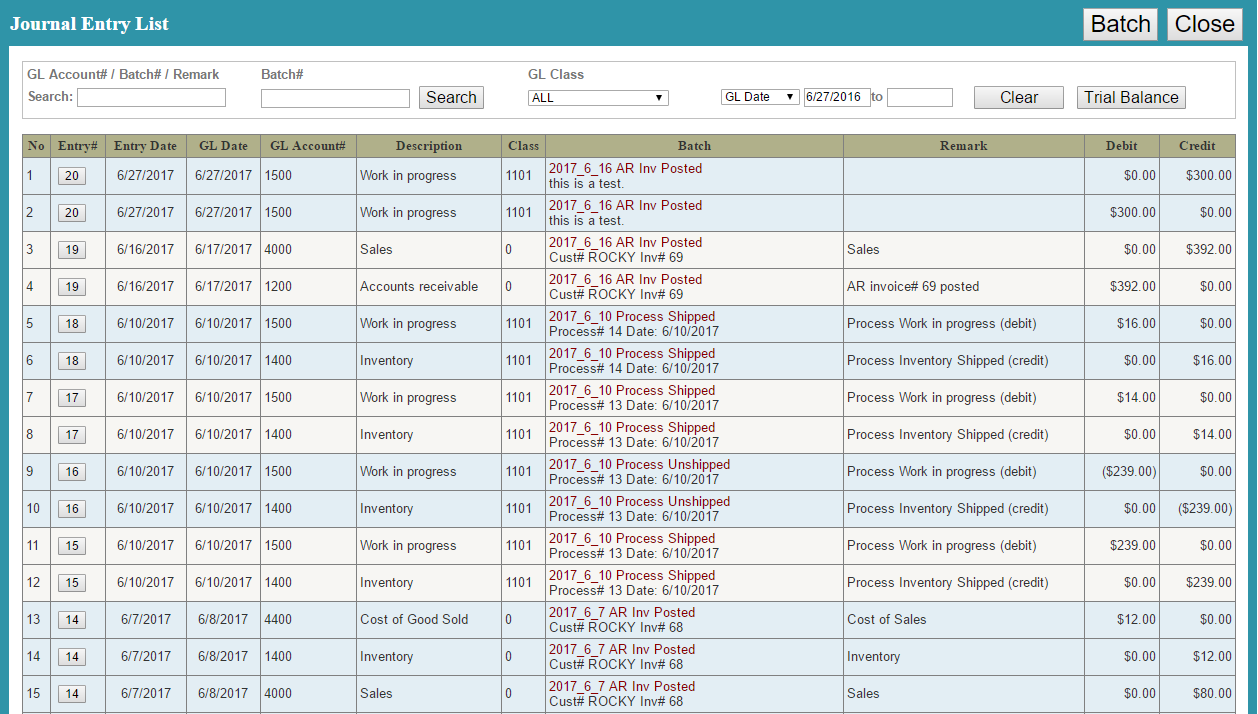Click the Batch# input field
The width and height of the screenshot is (1258, 714).
(335, 98)
